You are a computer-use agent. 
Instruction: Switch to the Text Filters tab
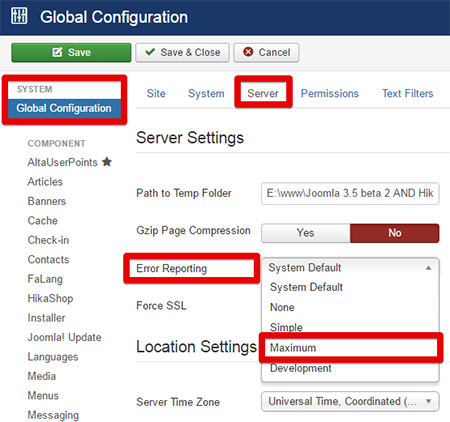tap(408, 93)
